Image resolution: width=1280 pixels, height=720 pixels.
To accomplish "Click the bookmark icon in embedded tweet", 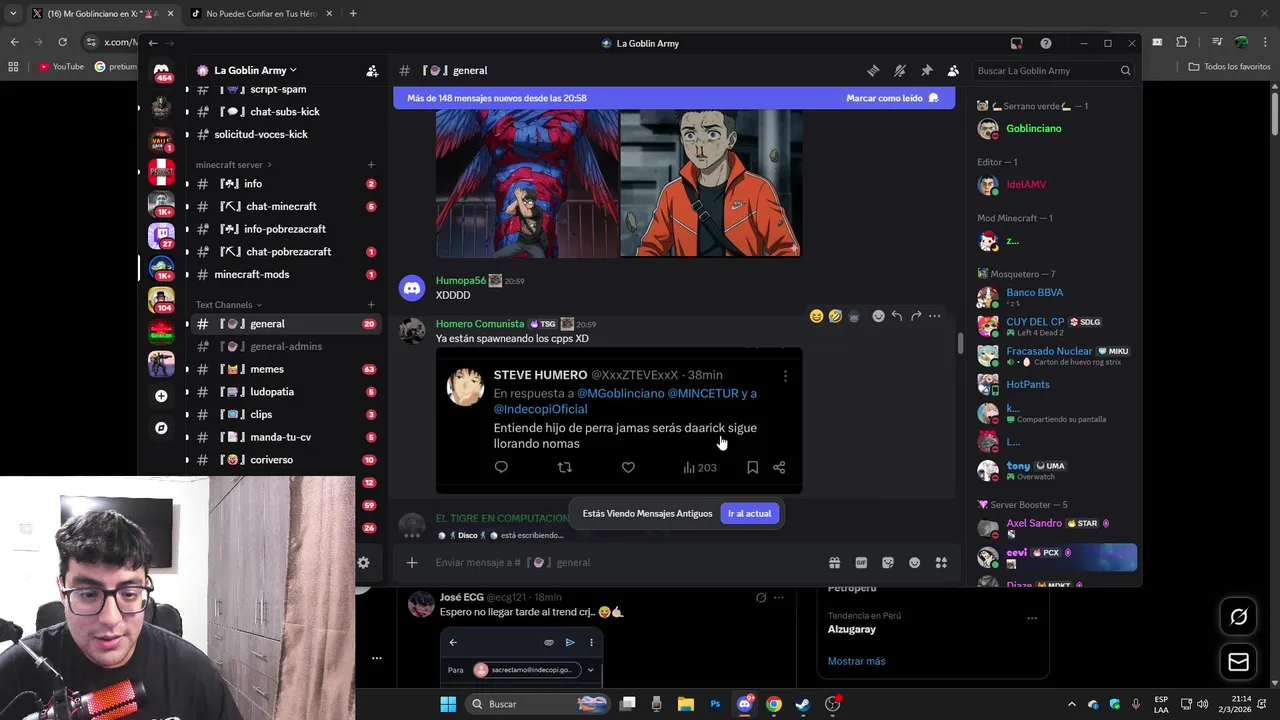I will point(752,467).
